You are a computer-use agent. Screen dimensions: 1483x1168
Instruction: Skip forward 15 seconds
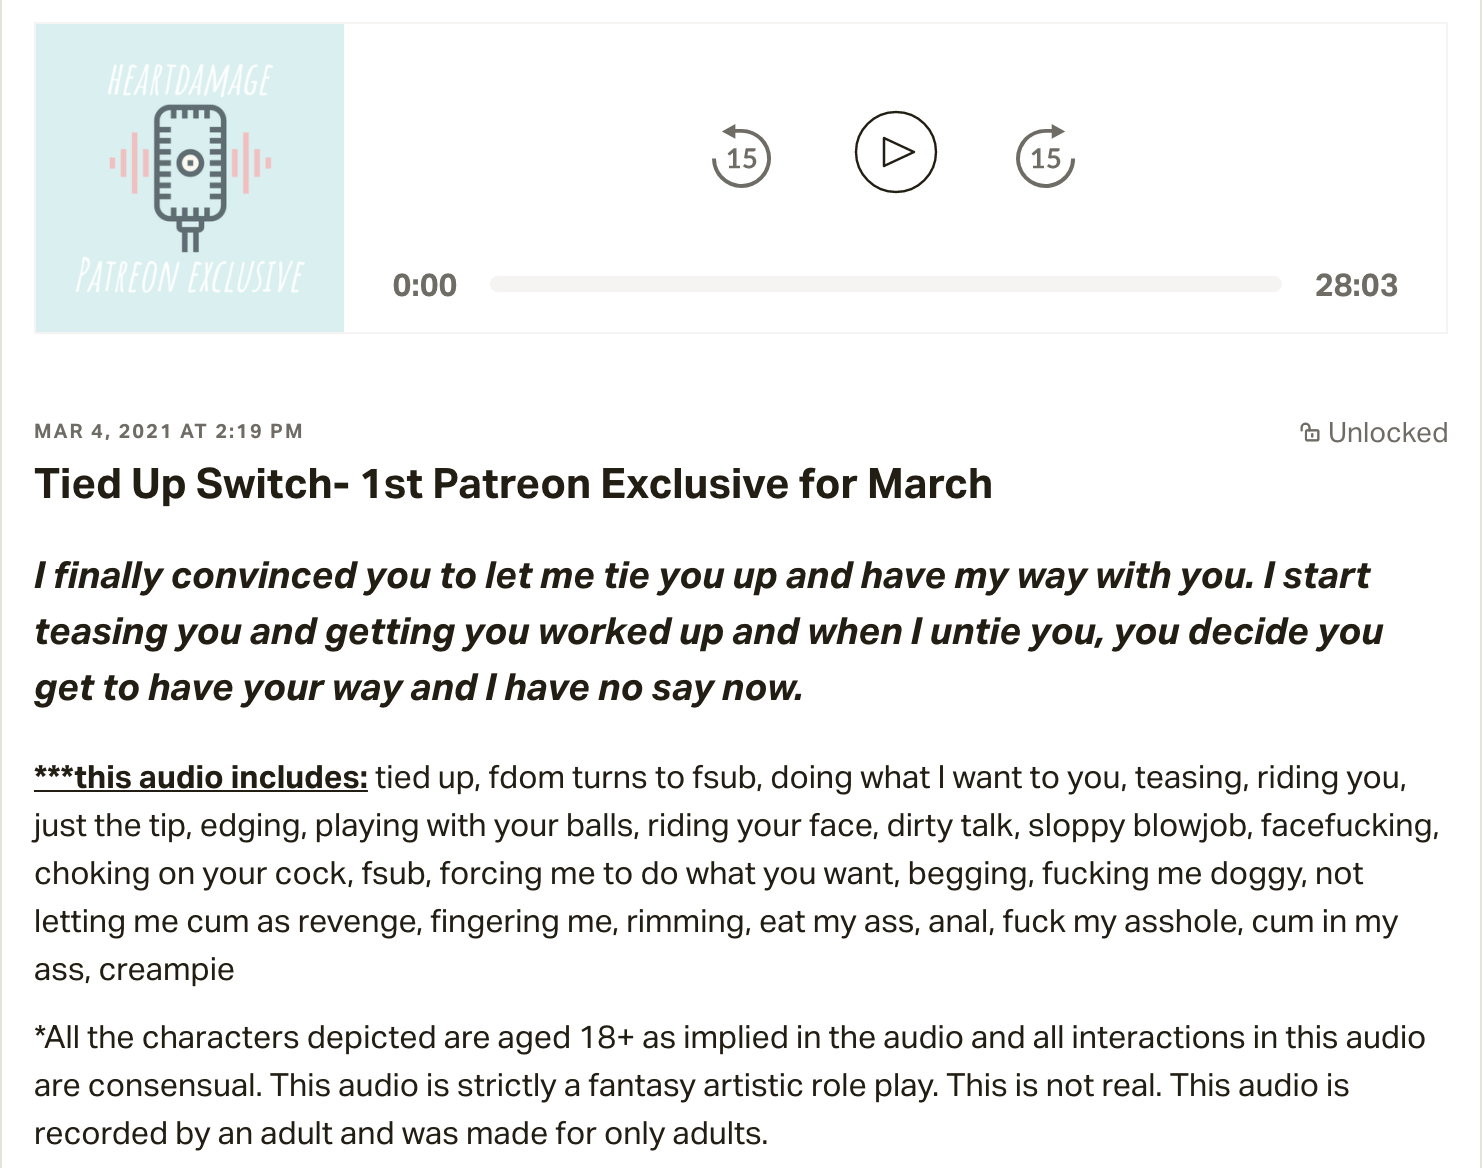pos(1045,157)
